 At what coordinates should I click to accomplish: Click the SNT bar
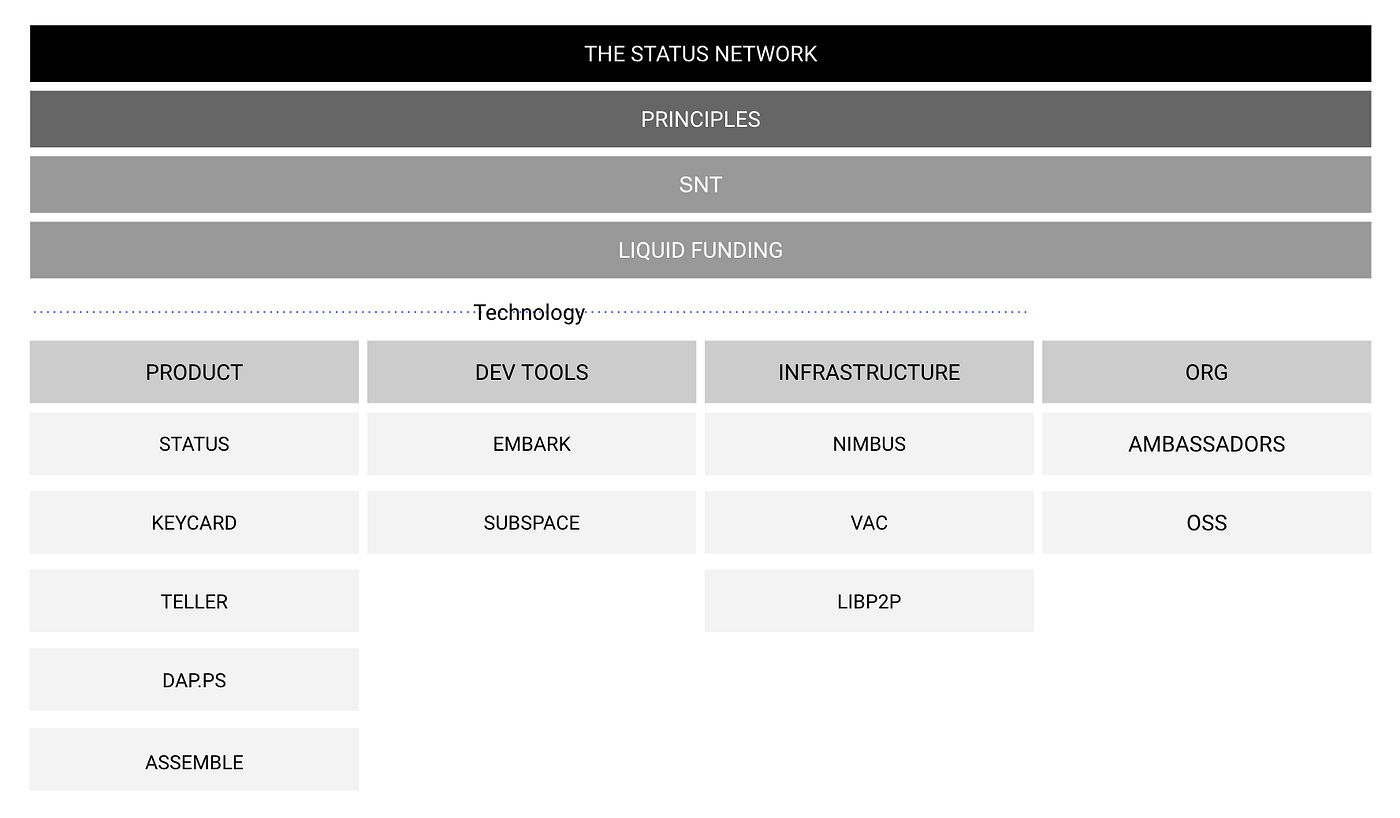(x=700, y=185)
